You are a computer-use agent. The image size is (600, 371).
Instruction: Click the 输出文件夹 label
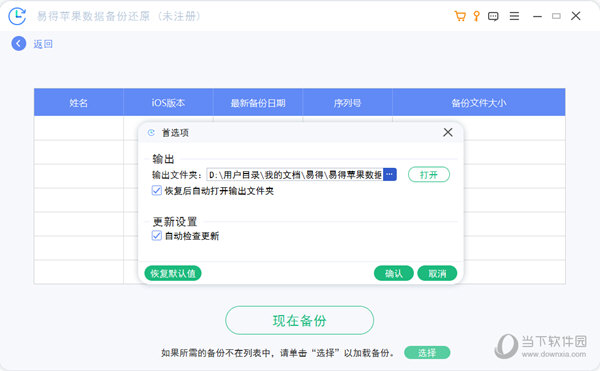coord(177,175)
